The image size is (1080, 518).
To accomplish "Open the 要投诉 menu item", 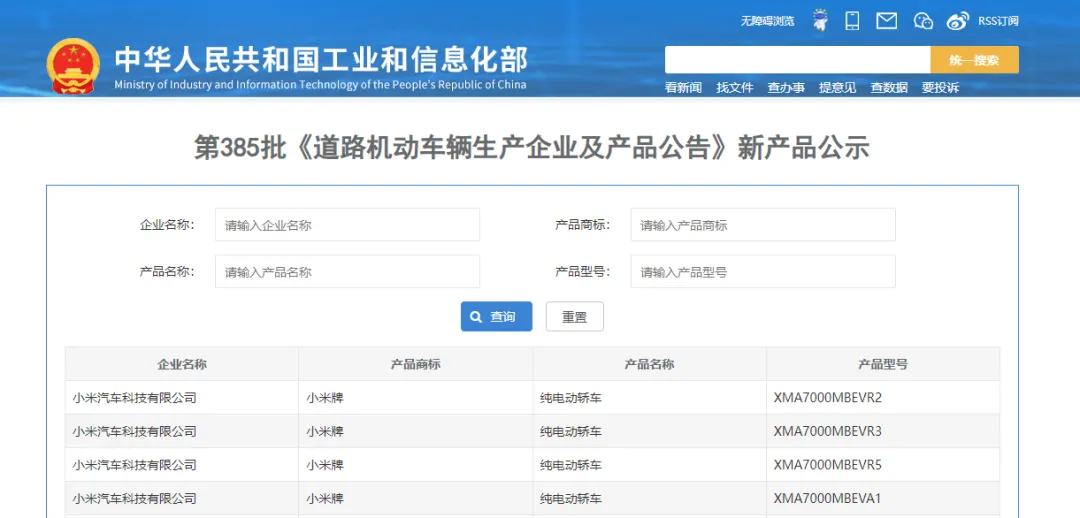I will coord(940,87).
